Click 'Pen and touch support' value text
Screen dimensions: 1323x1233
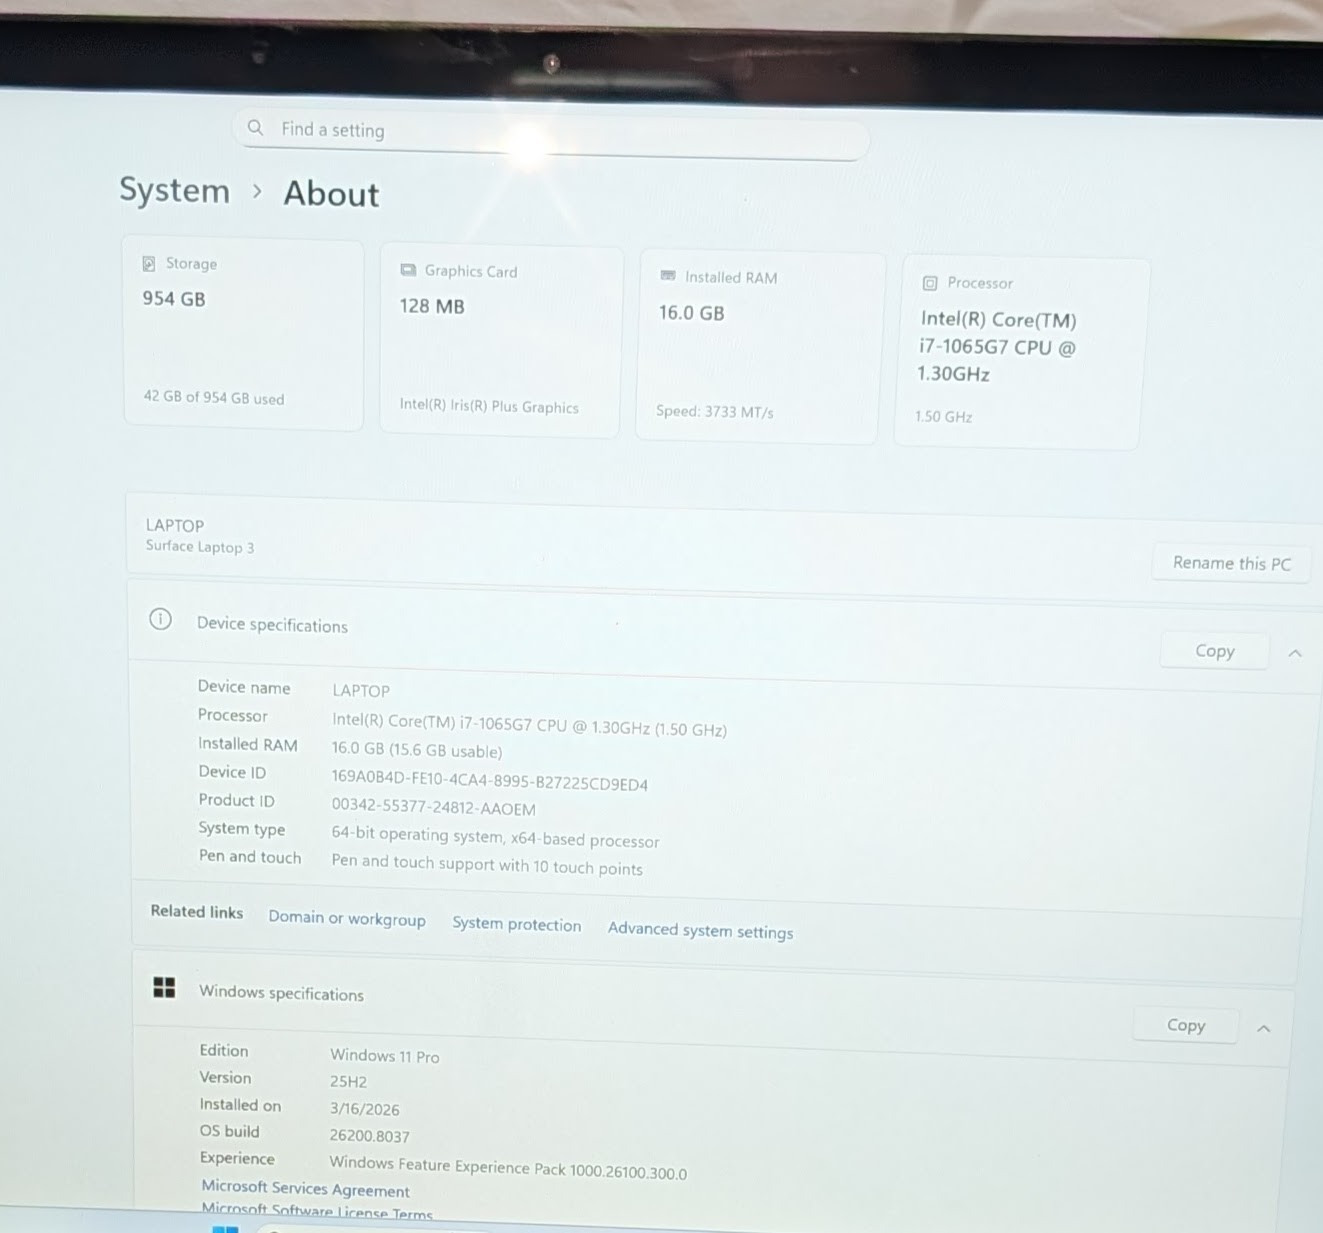pyautogui.click(x=487, y=865)
